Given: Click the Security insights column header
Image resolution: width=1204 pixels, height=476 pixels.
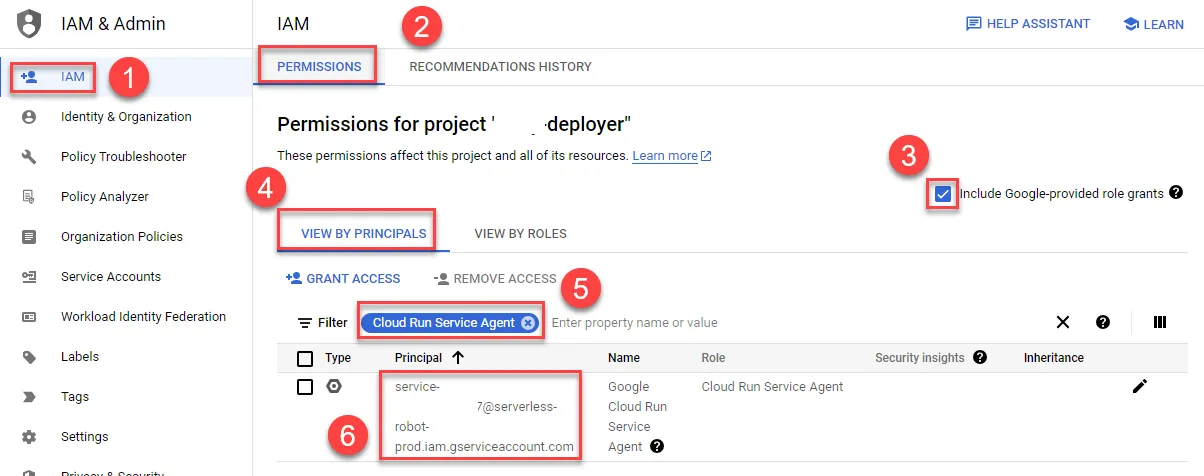Looking at the screenshot, I should pos(920,358).
